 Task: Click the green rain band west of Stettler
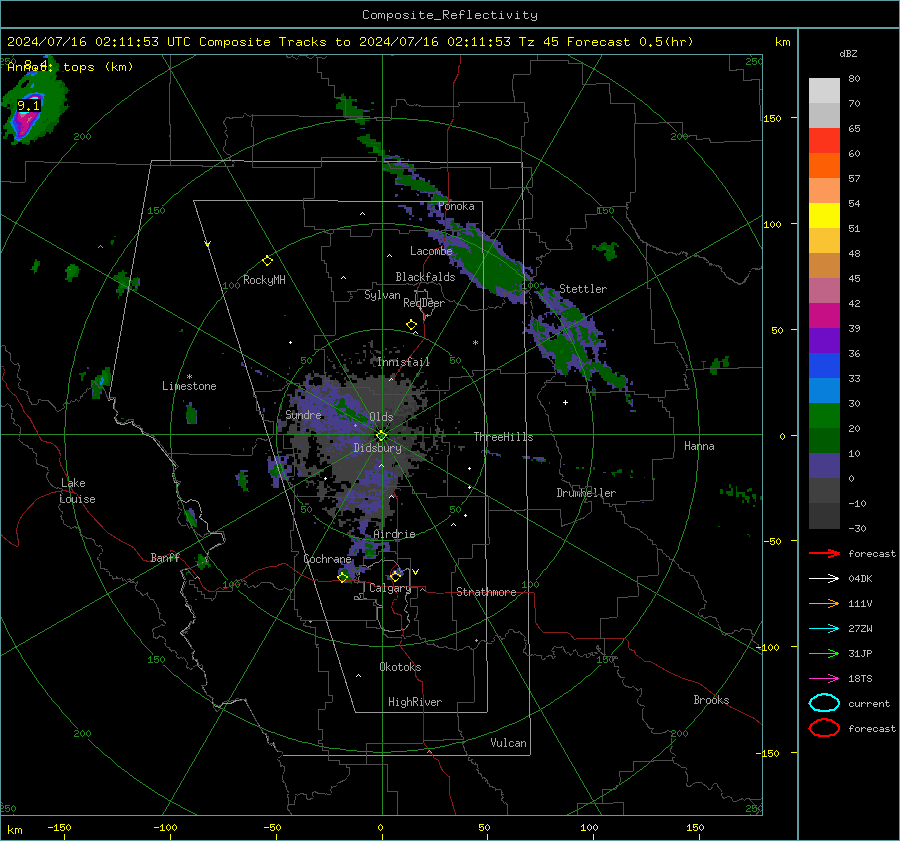click(x=488, y=261)
